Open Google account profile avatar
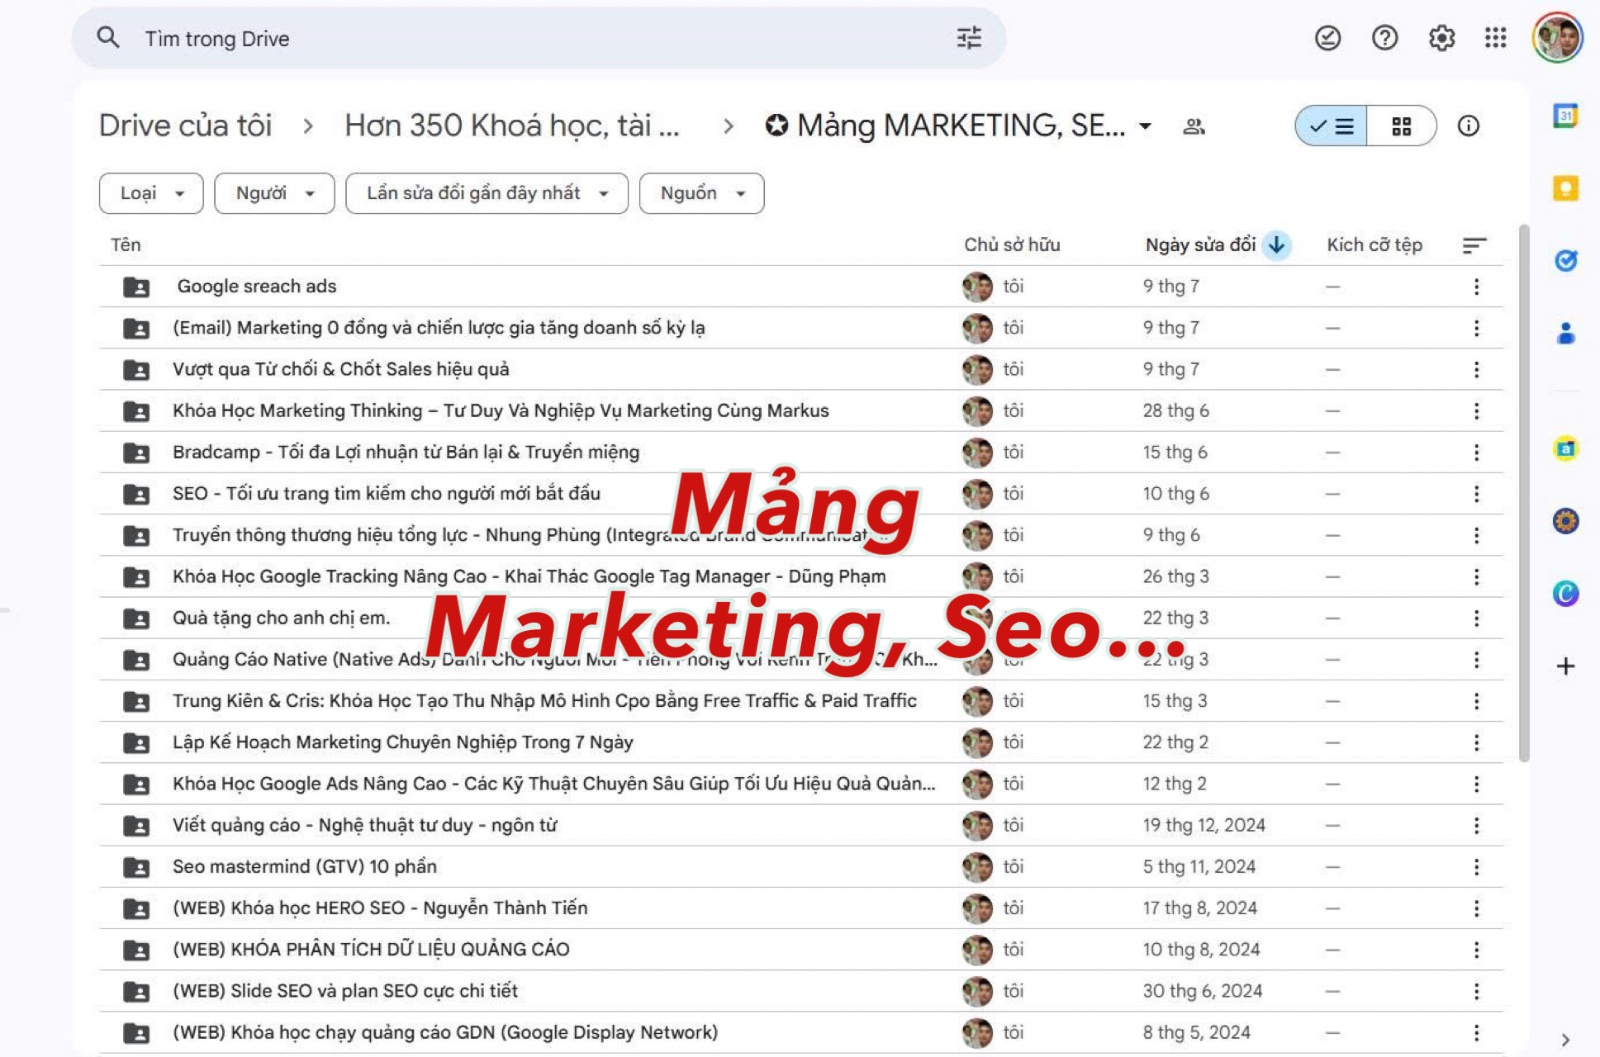 point(1558,38)
